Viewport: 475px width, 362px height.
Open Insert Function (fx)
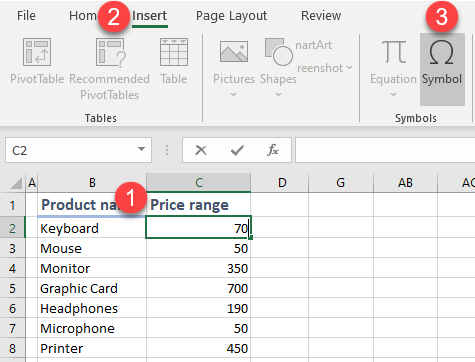click(x=273, y=150)
